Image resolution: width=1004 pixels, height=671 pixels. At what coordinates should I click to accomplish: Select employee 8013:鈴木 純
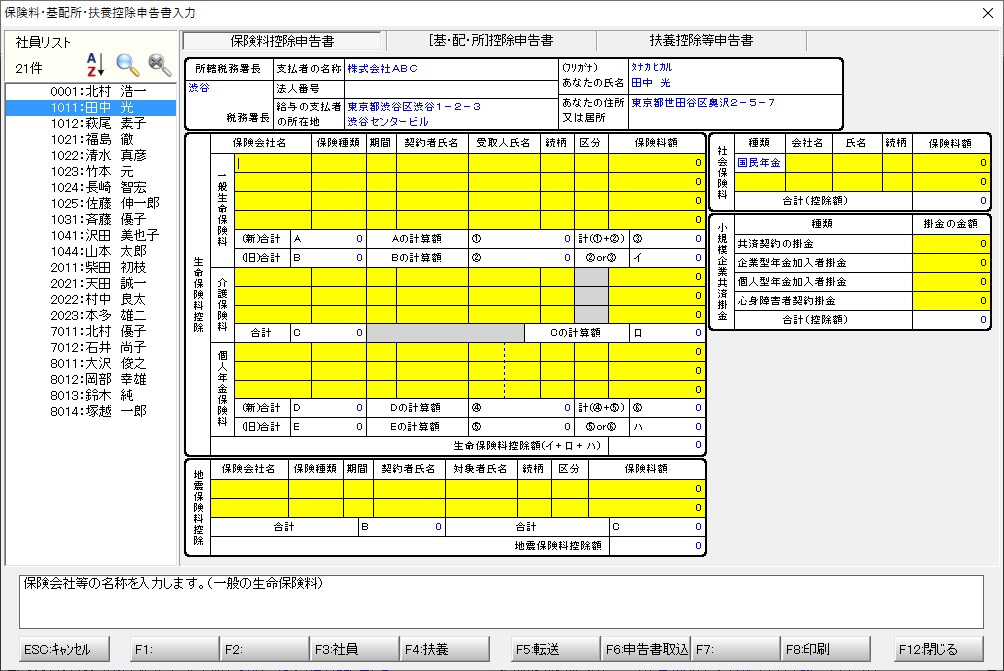pos(91,396)
